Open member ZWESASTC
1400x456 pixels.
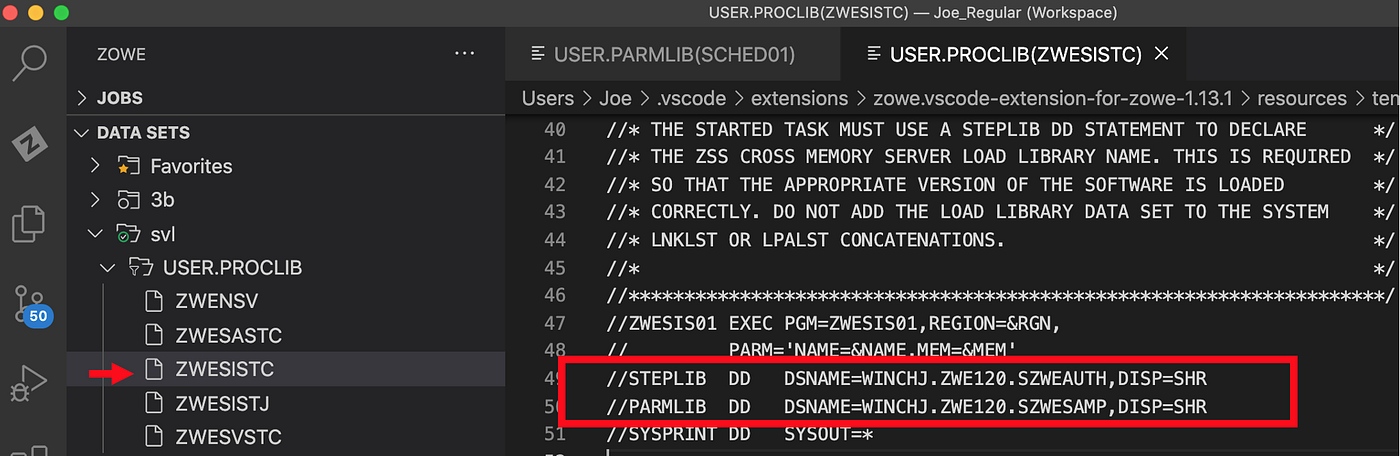pyautogui.click(x=228, y=336)
